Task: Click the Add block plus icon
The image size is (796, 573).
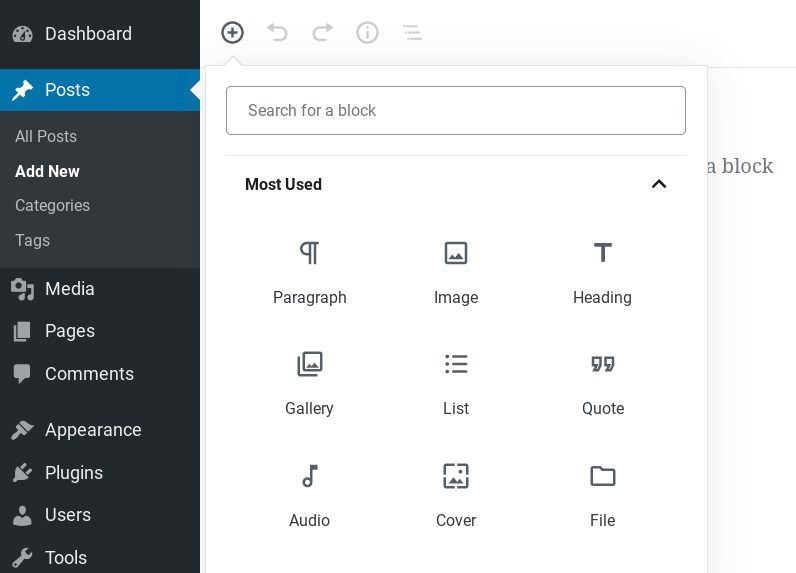Action: [x=232, y=33]
